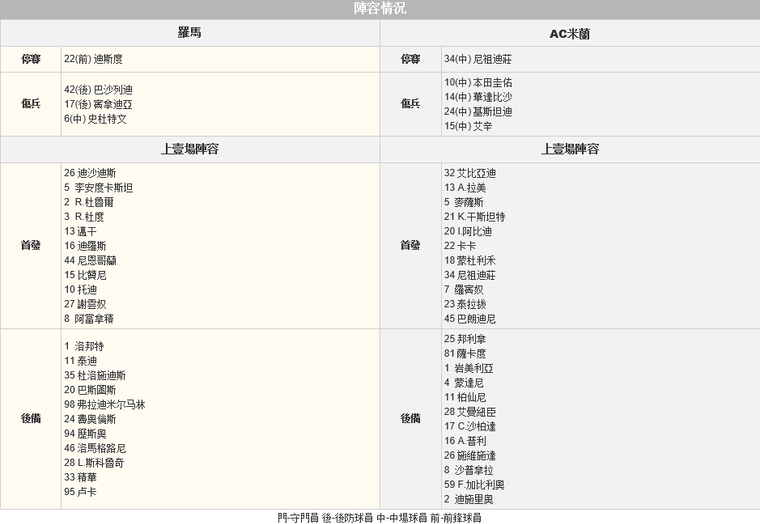Click Roma substitute 20 巴斯圖斯
760x524 pixels.
click(90, 390)
